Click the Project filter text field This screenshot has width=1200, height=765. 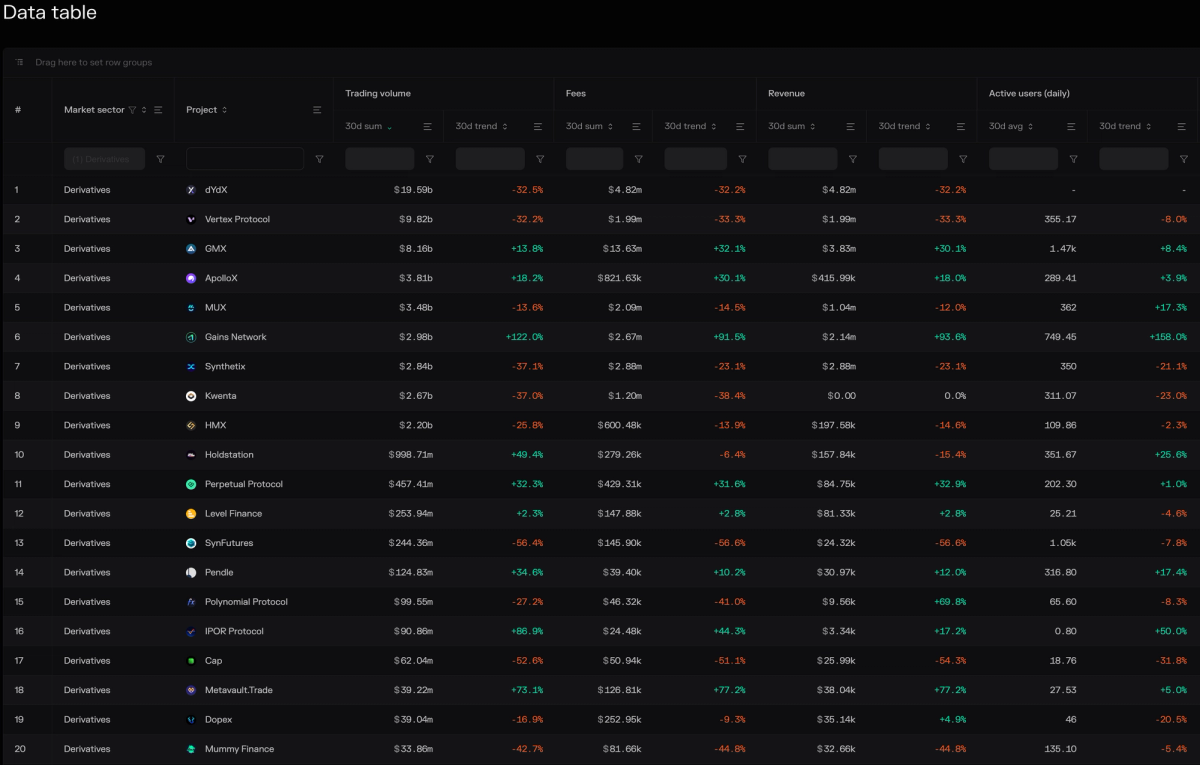coord(245,159)
